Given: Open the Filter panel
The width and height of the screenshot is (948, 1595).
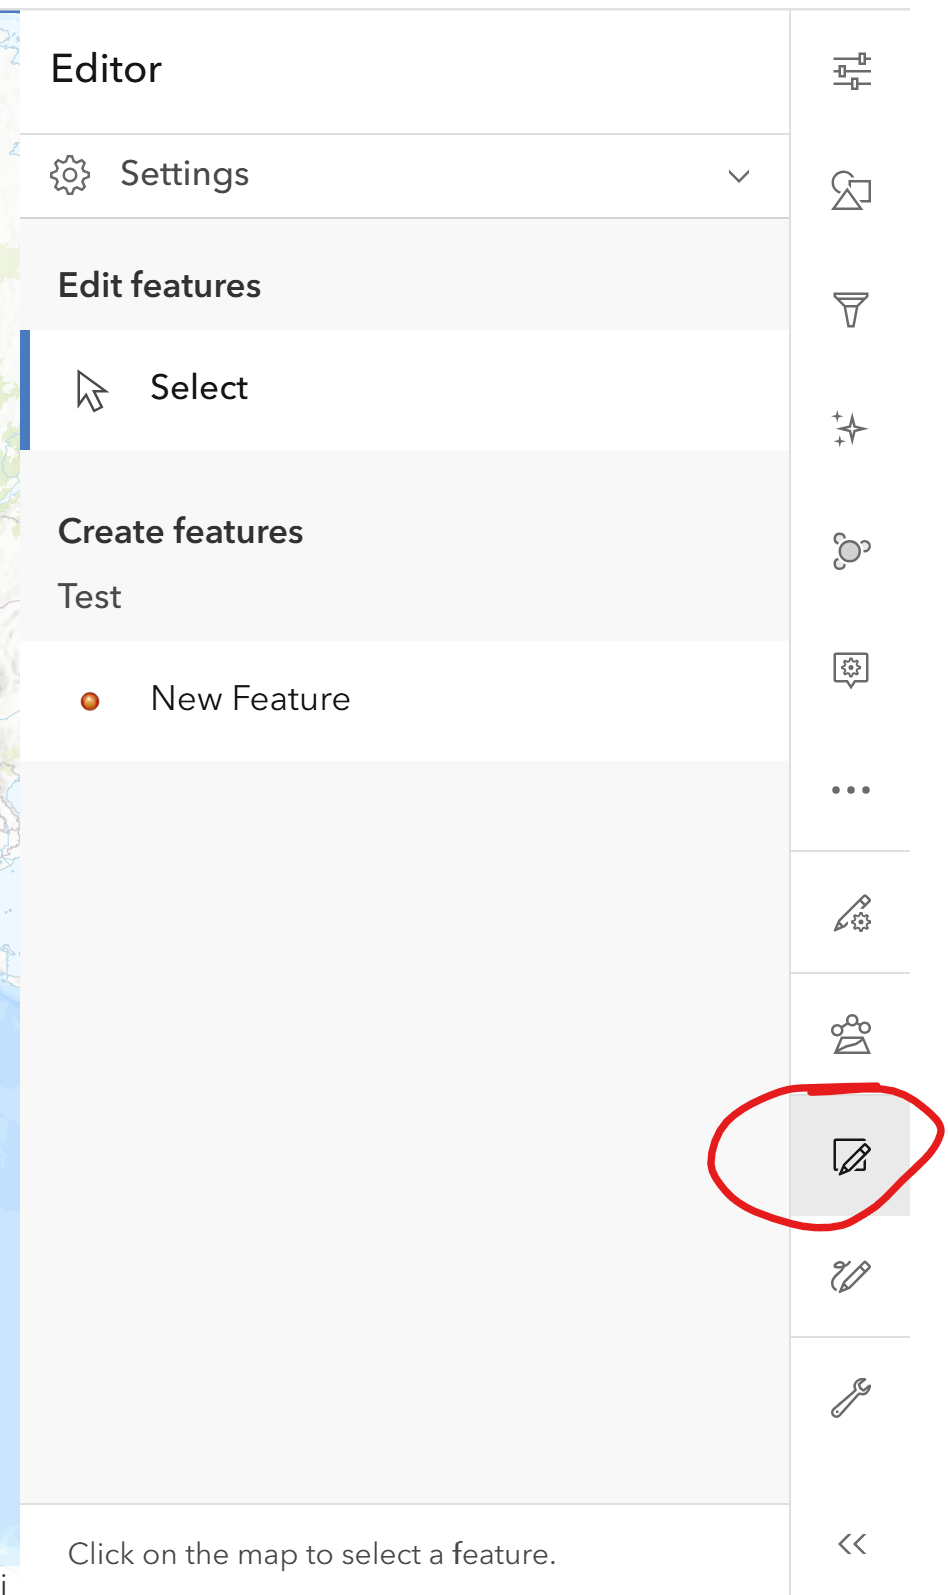Looking at the screenshot, I should tap(849, 308).
